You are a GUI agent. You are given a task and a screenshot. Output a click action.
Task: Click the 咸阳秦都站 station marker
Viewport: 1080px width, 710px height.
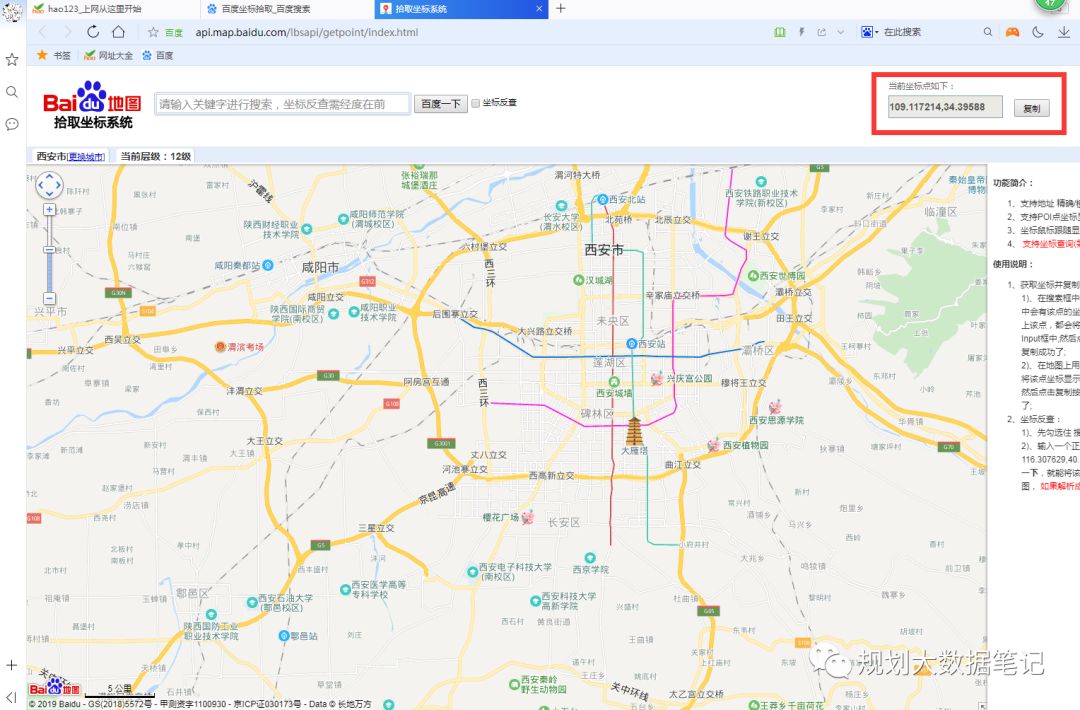click(x=268, y=265)
